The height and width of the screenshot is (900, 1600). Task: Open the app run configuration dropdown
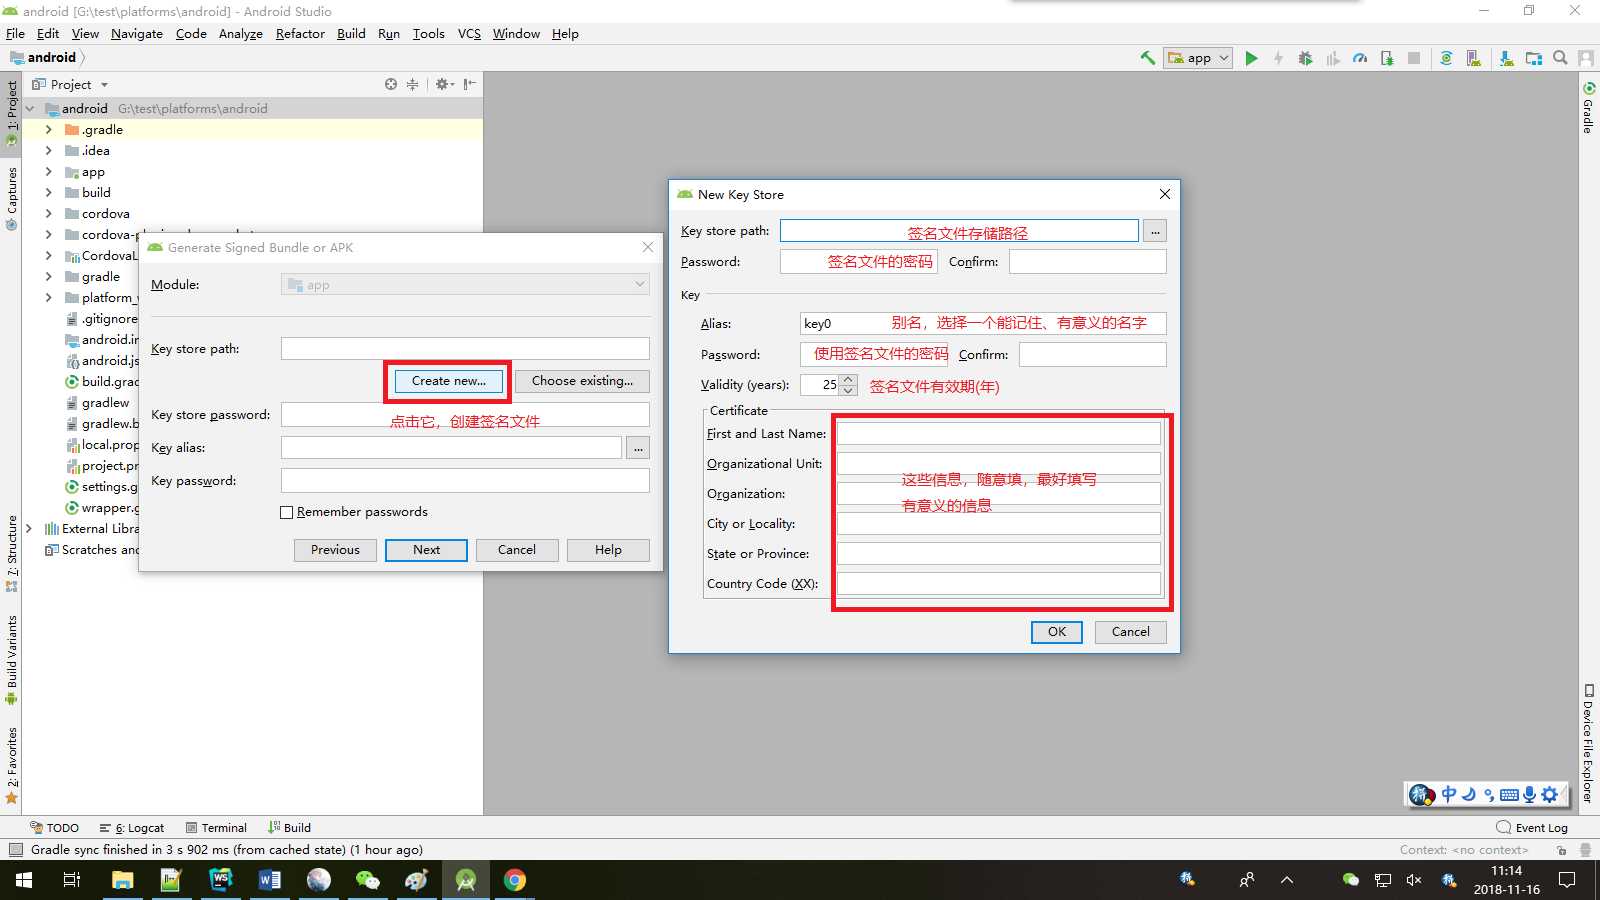tap(1199, 58)
